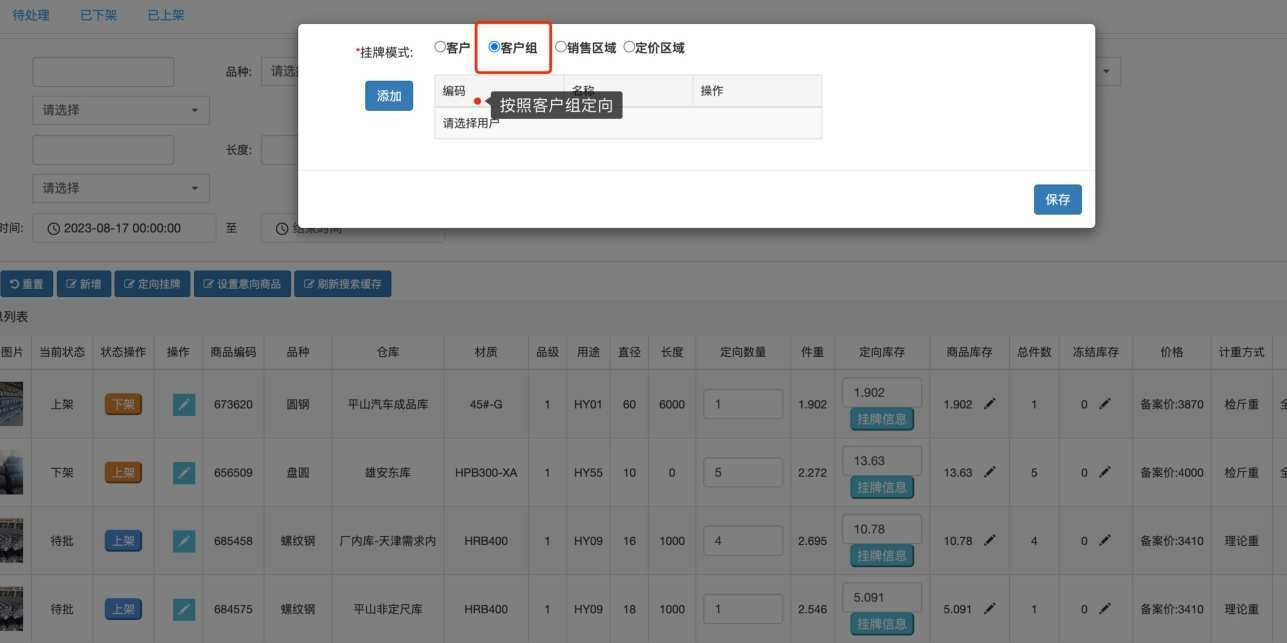Click the 定向挂牌 toolbar button
The width and height of the screenshot is (1287, 643).
[x=152, y=284]
